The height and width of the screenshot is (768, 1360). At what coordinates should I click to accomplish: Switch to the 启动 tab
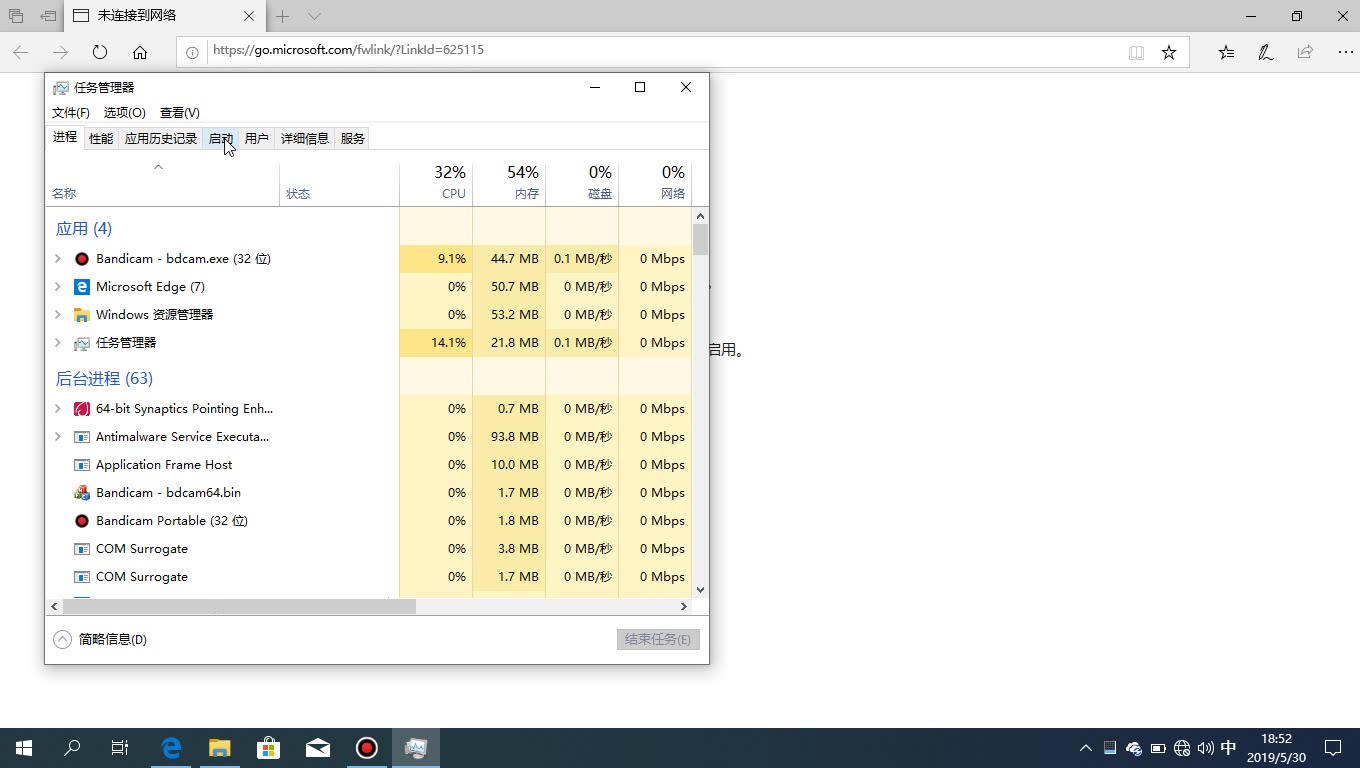tap(221, 139)
